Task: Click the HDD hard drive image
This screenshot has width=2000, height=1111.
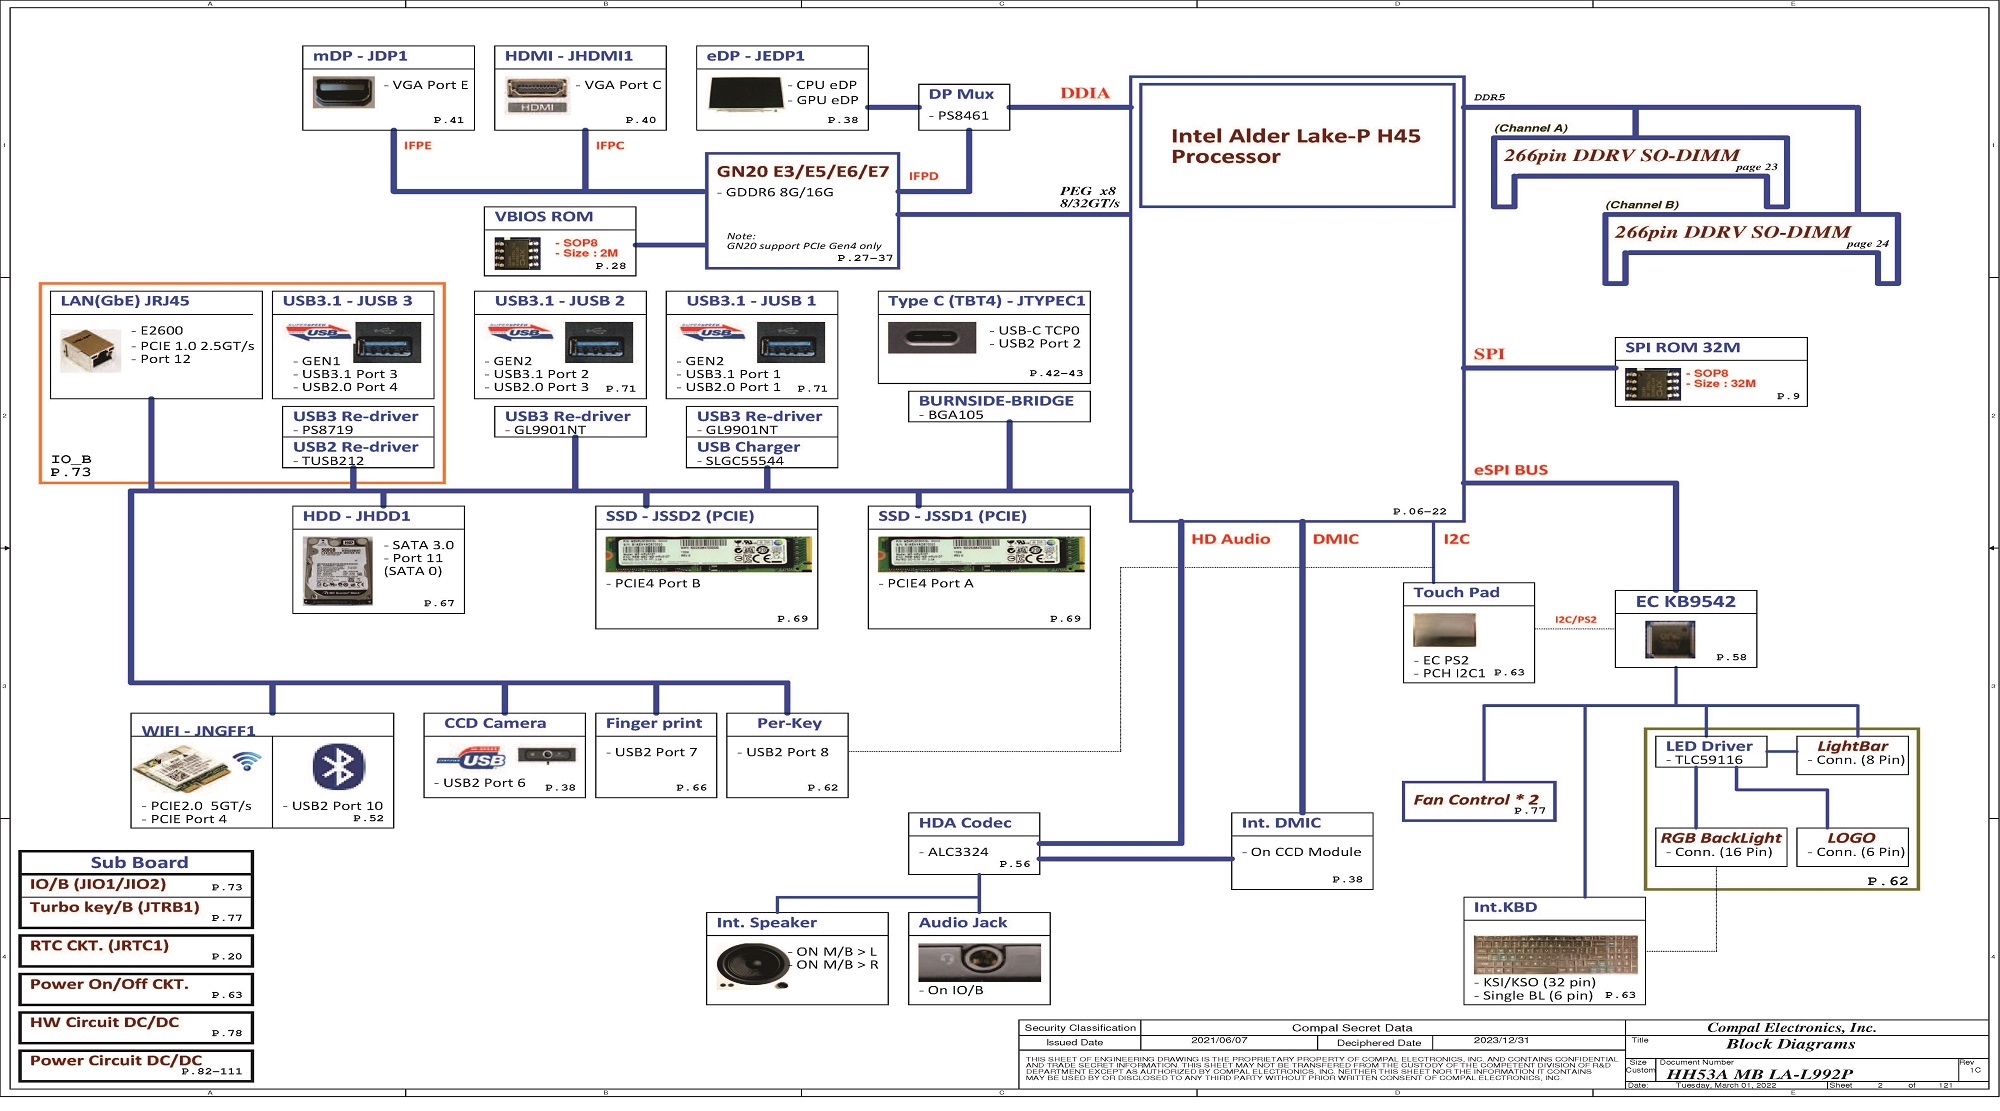Action: pos(337,570)
